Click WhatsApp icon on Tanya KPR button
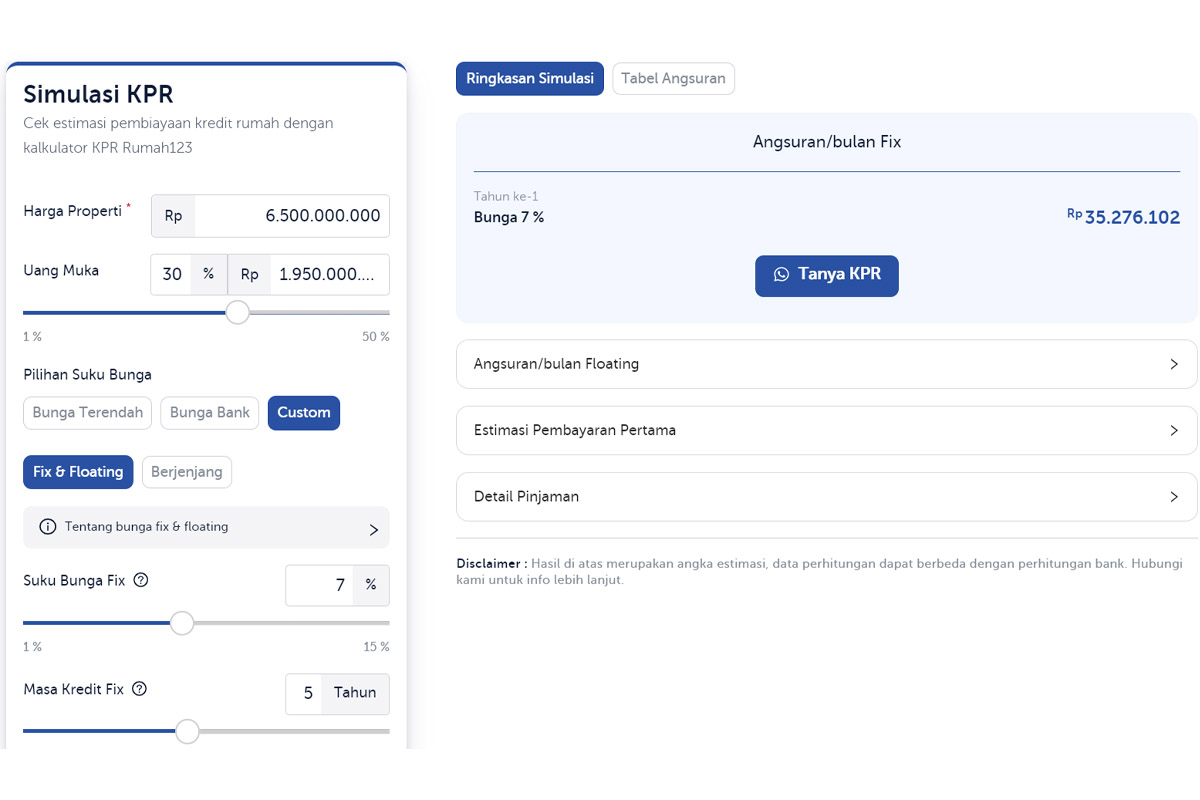The image size is (1200, 800). coord(781,275)
